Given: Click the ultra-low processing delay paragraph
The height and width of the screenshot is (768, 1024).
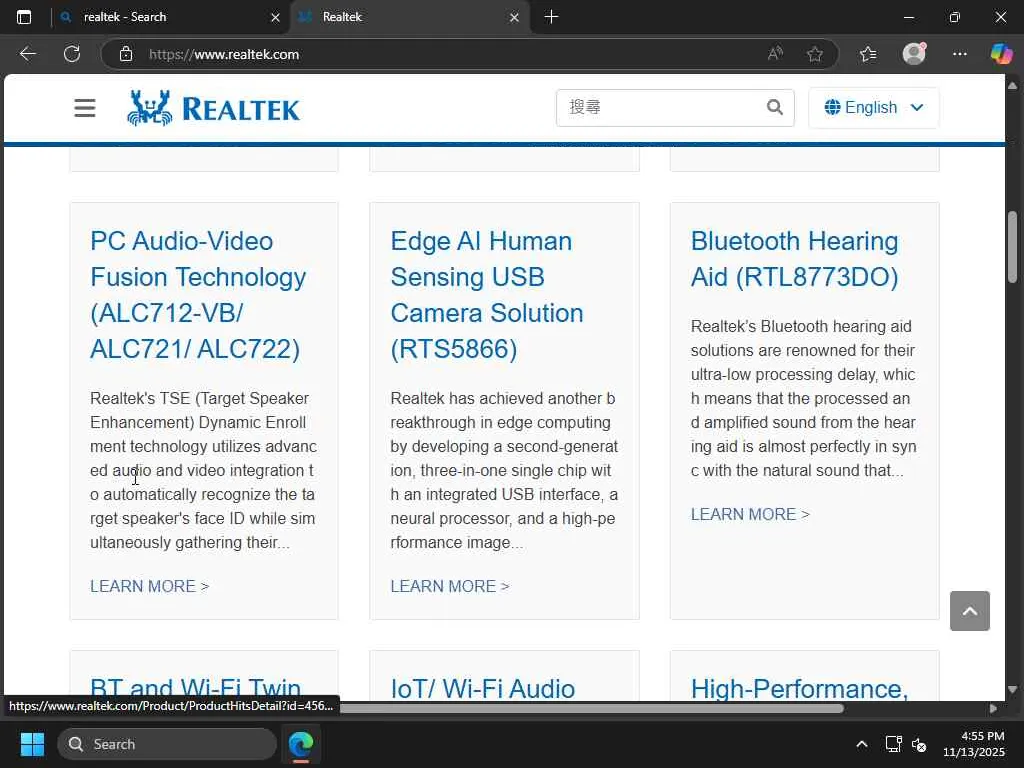Looking at the screenshot, I should coord(804,398).
